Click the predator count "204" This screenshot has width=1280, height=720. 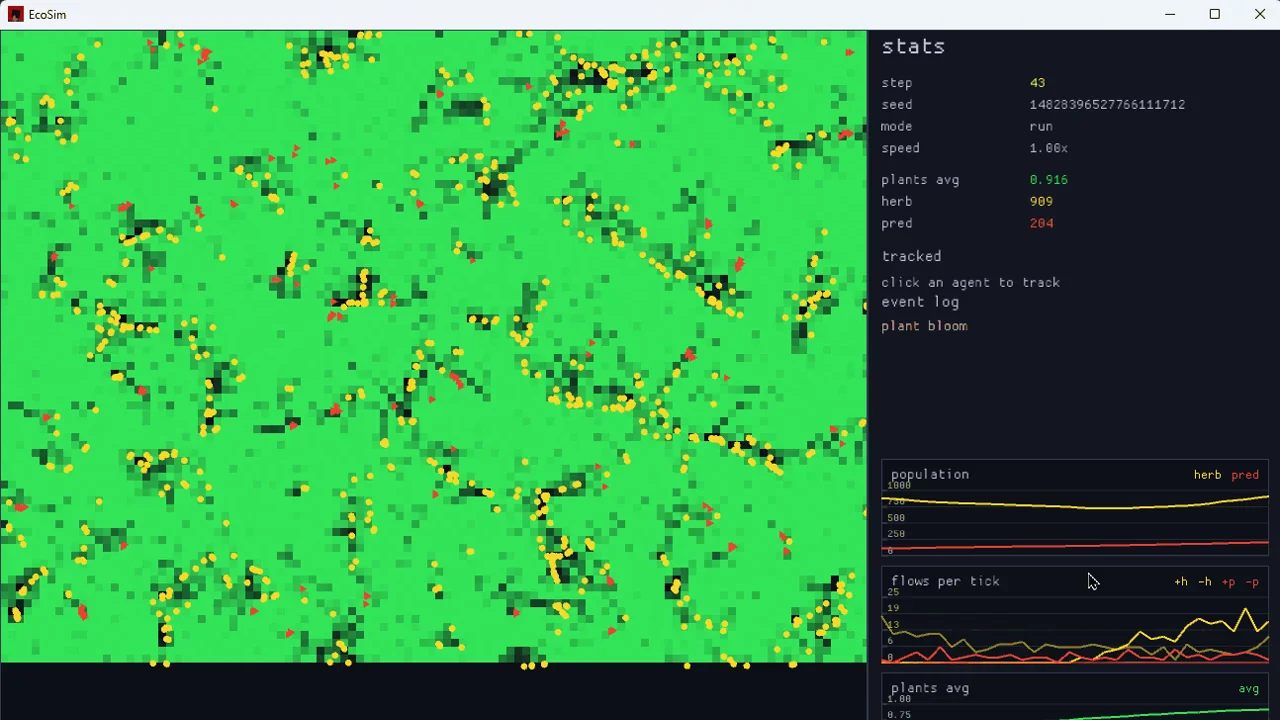1041,224
